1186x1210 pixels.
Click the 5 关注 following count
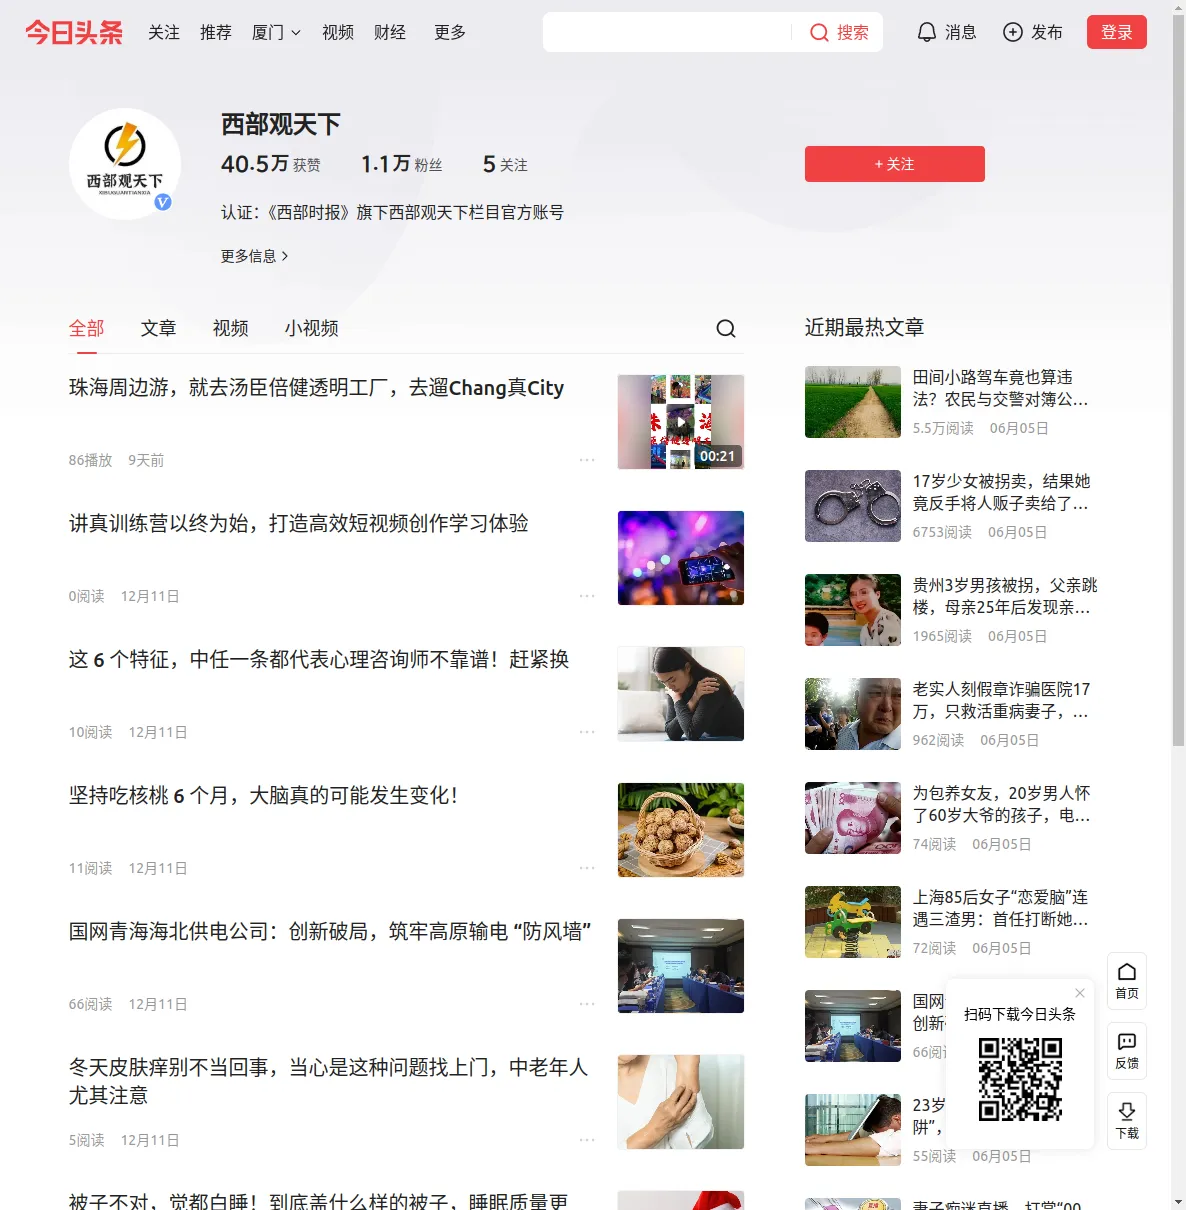505,164
